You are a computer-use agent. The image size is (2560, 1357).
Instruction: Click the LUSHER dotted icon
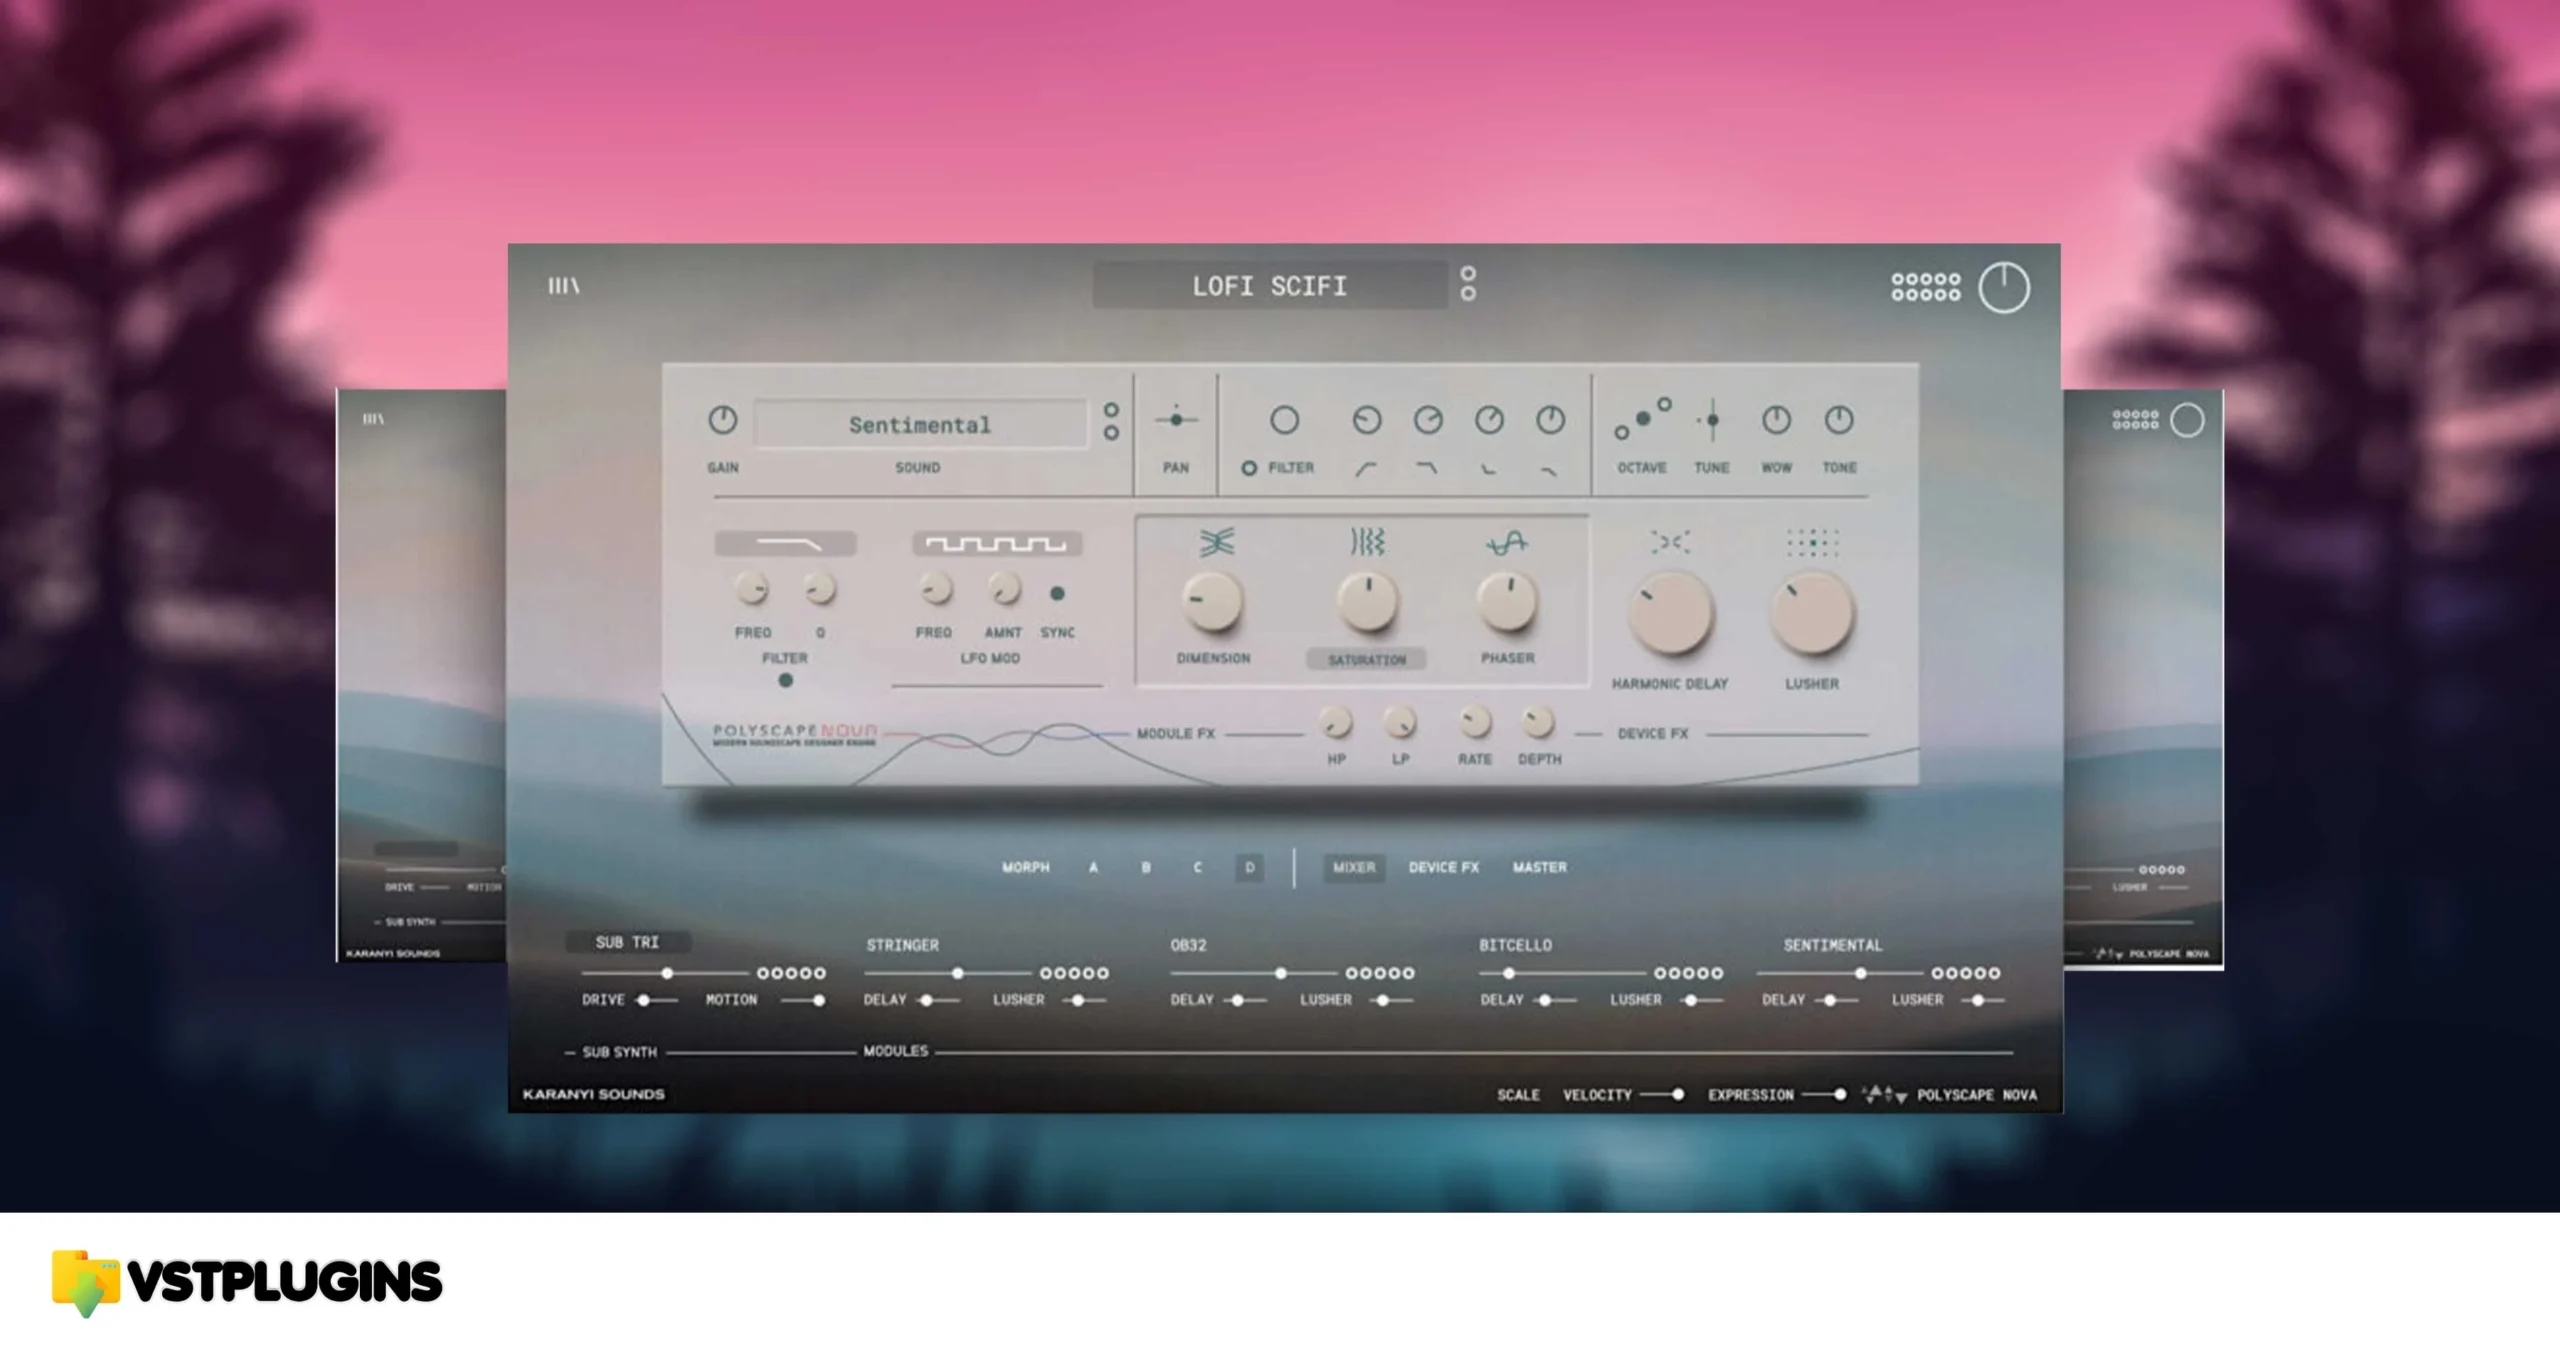(1812, 543)
